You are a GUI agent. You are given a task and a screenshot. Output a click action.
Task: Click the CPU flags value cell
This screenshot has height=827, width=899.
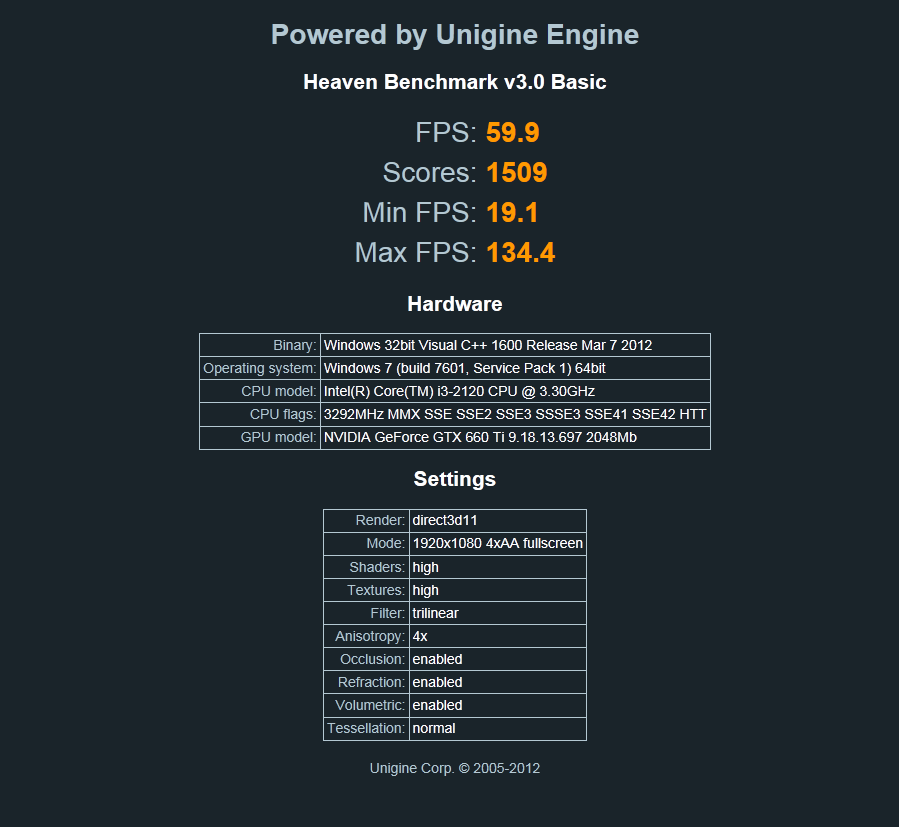pos(515,414)
